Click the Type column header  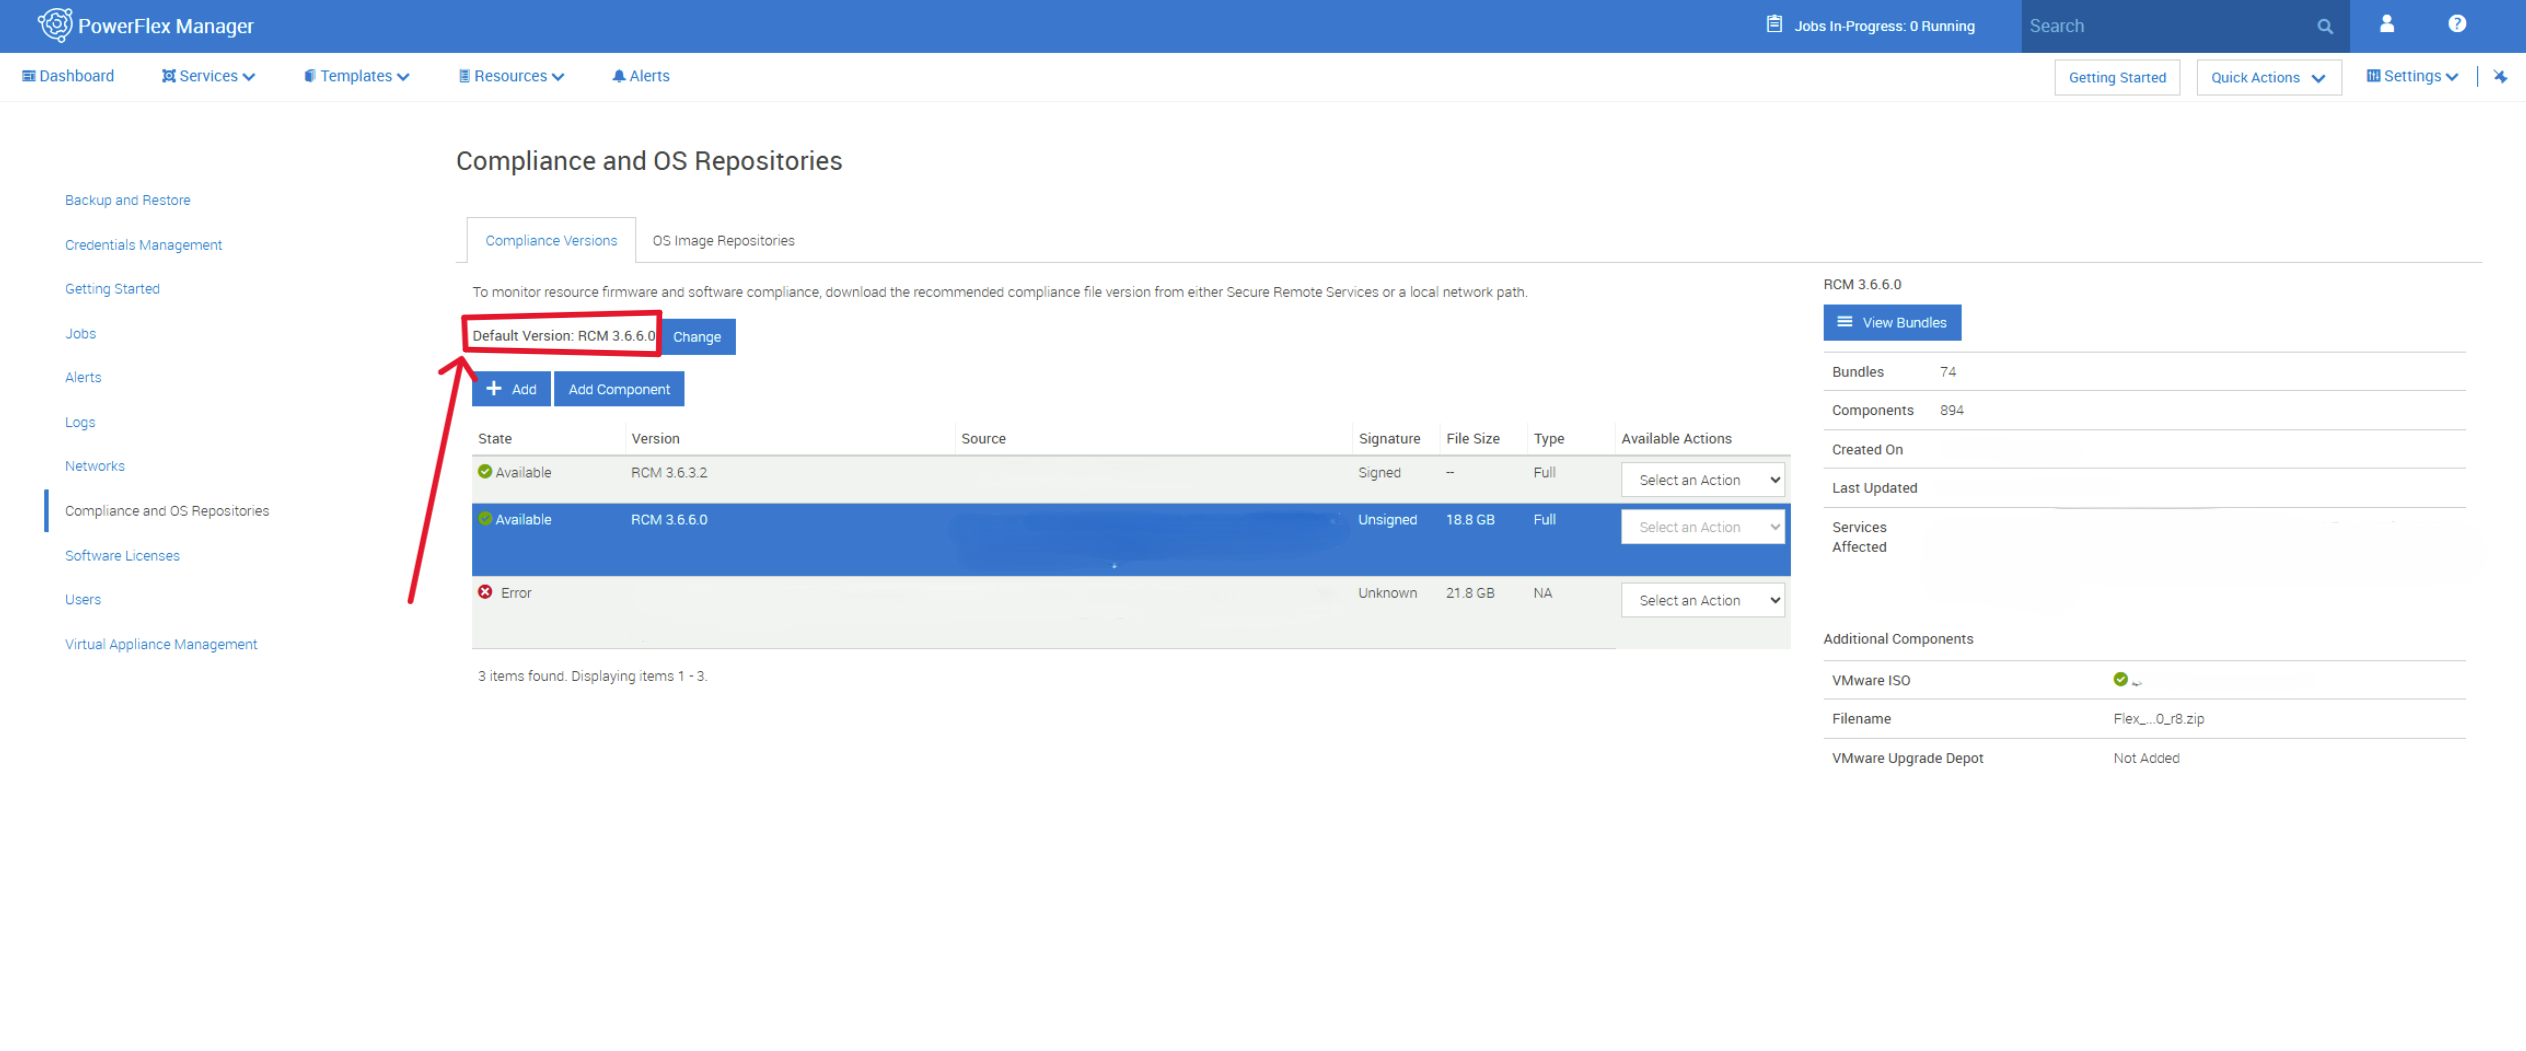1549,439
